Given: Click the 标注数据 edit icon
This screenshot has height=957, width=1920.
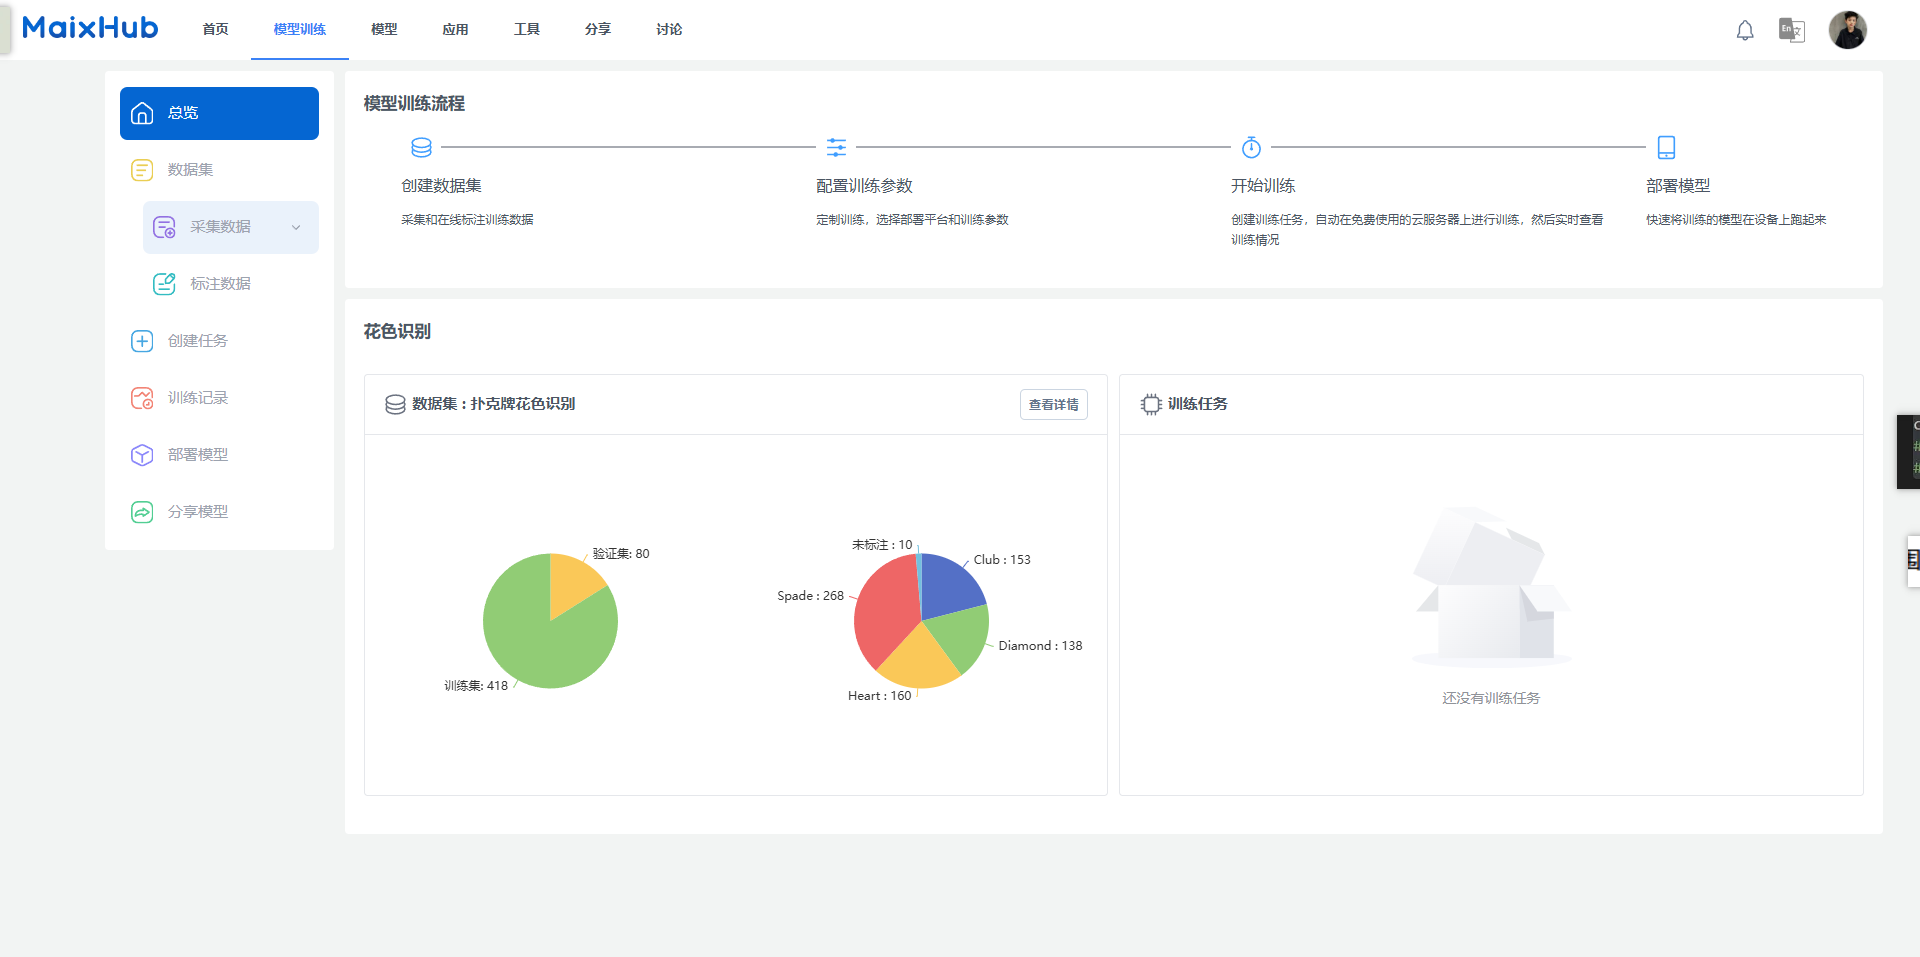Looking at the screenshot, I should [x=165, y=284].
